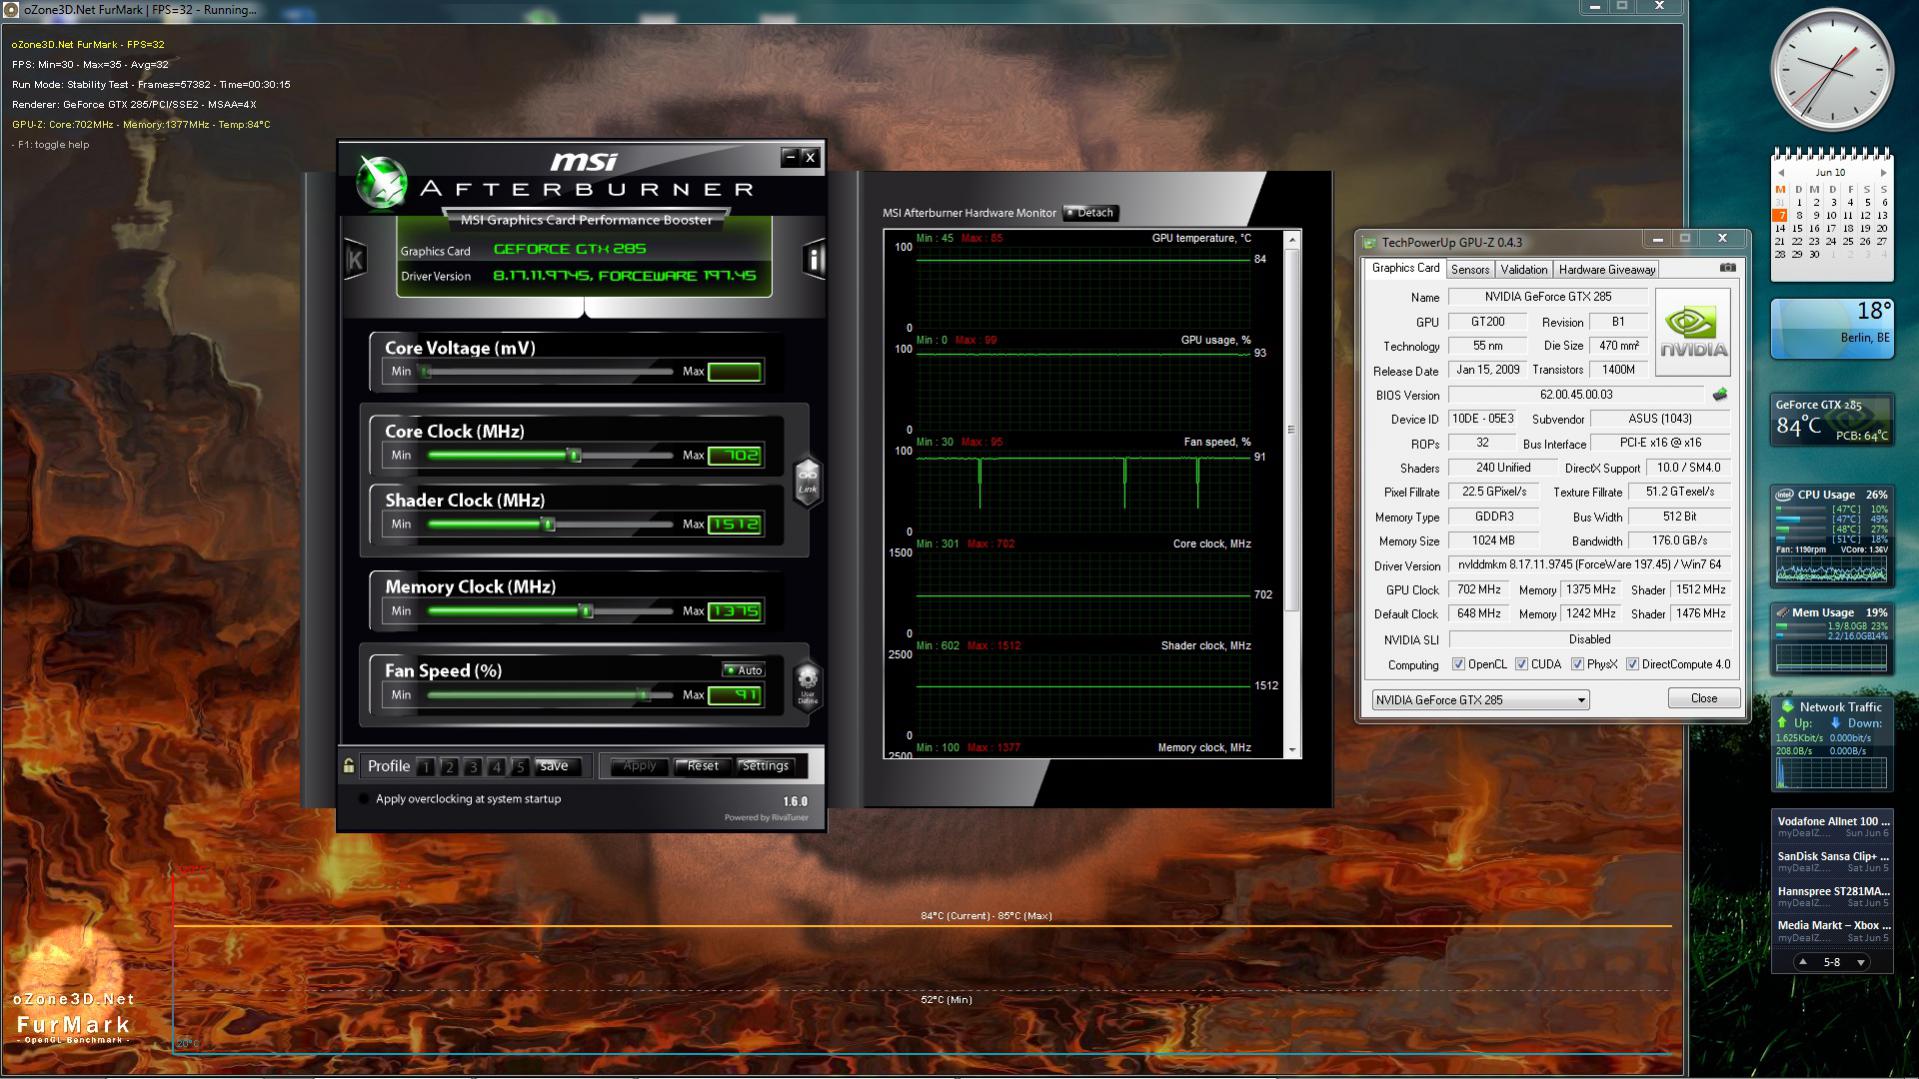Toggle the DirectCompute 4.0 checkbox
This screenshot has height=1079, width=1919.
pyautogui.click(x=1632, y=665)
